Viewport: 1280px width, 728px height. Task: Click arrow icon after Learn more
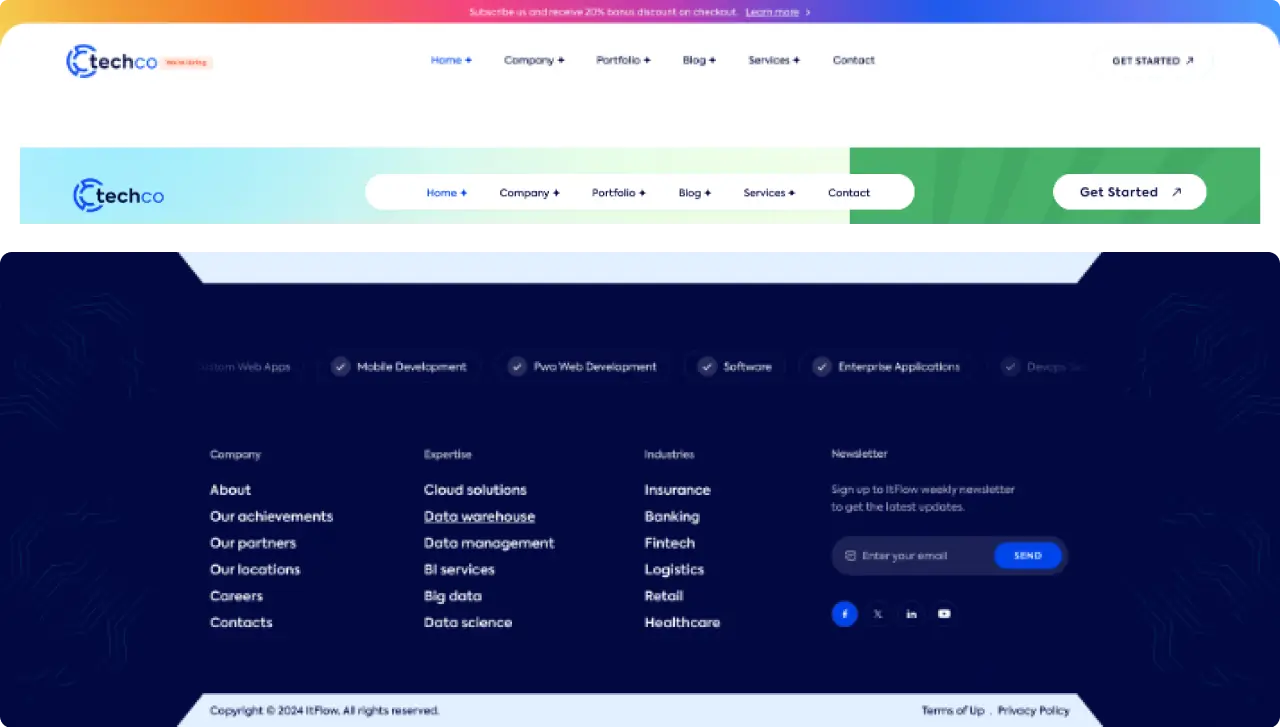(x=808, y=12)
